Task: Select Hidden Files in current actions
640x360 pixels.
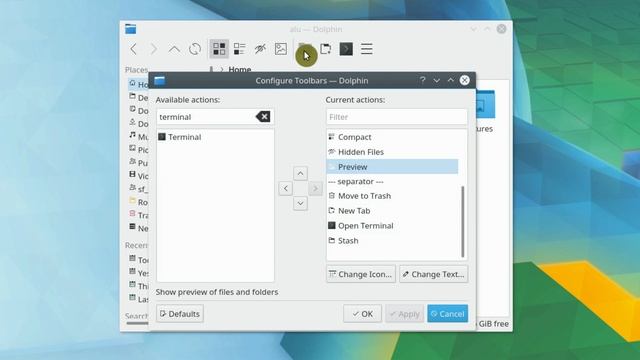Action: click(393, 152)
